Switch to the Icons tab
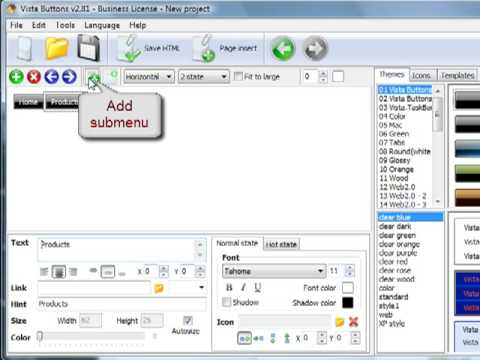Screen dimensions: 480x360 421,76
